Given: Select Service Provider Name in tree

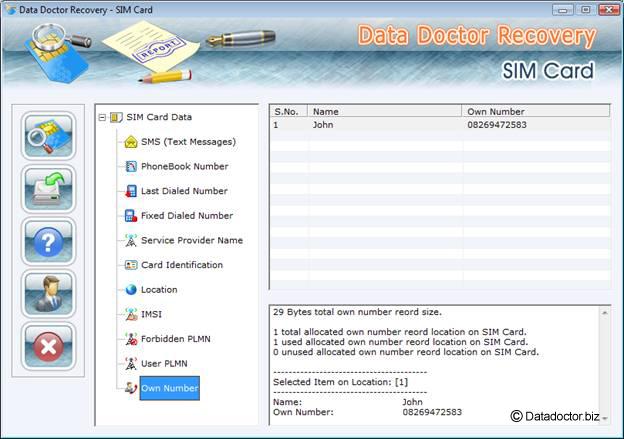Looking at the screenshot, I should pos(192,240).
